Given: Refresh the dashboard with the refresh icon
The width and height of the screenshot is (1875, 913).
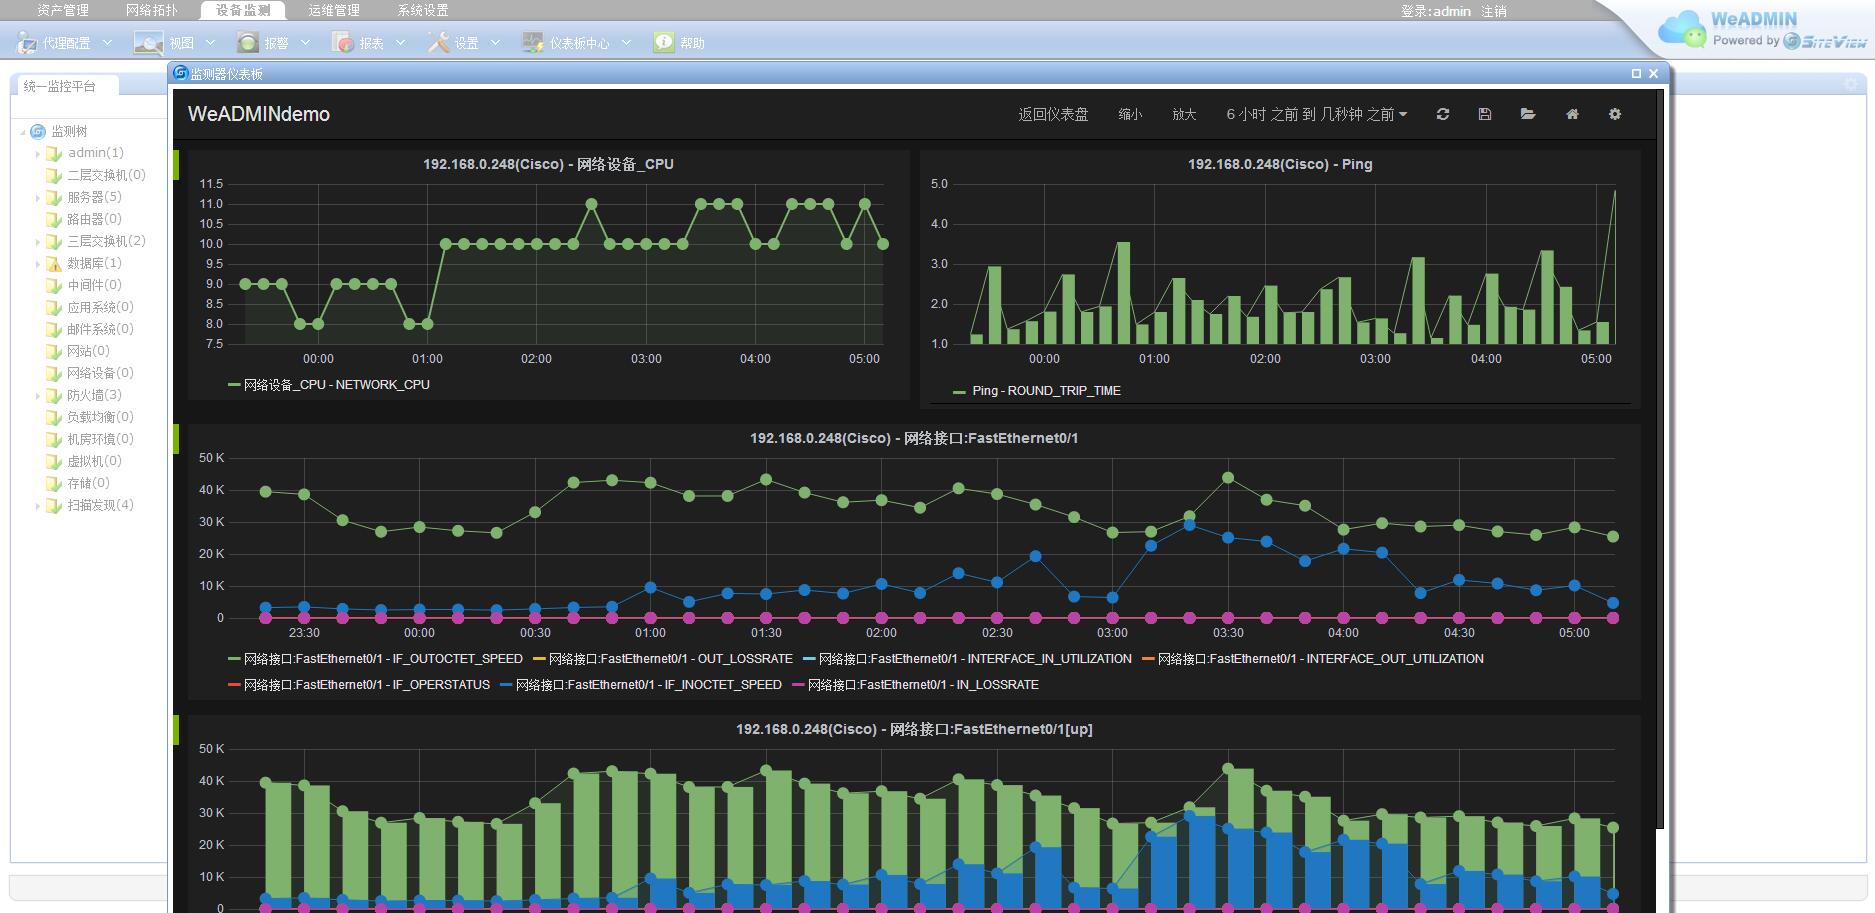Looking at the screenshot, I should tap(1442, 114).
